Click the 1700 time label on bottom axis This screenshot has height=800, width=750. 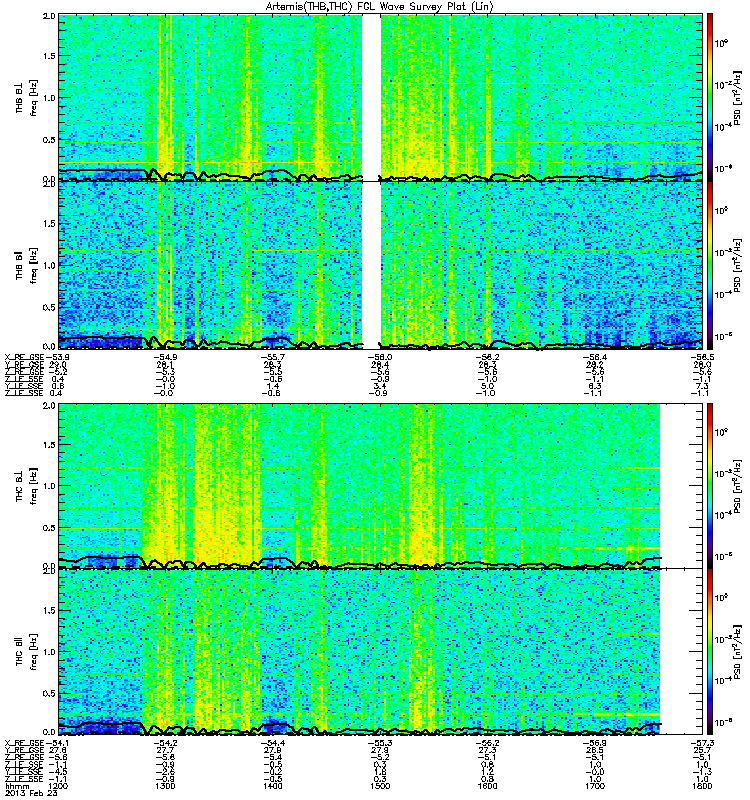(x=595, y=786)
